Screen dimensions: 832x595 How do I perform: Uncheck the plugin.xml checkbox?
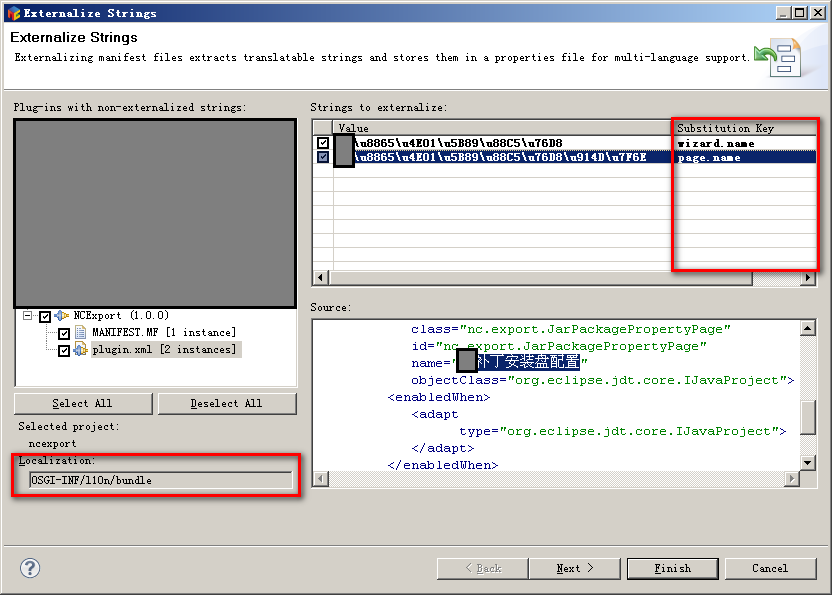tap(64, 350)
